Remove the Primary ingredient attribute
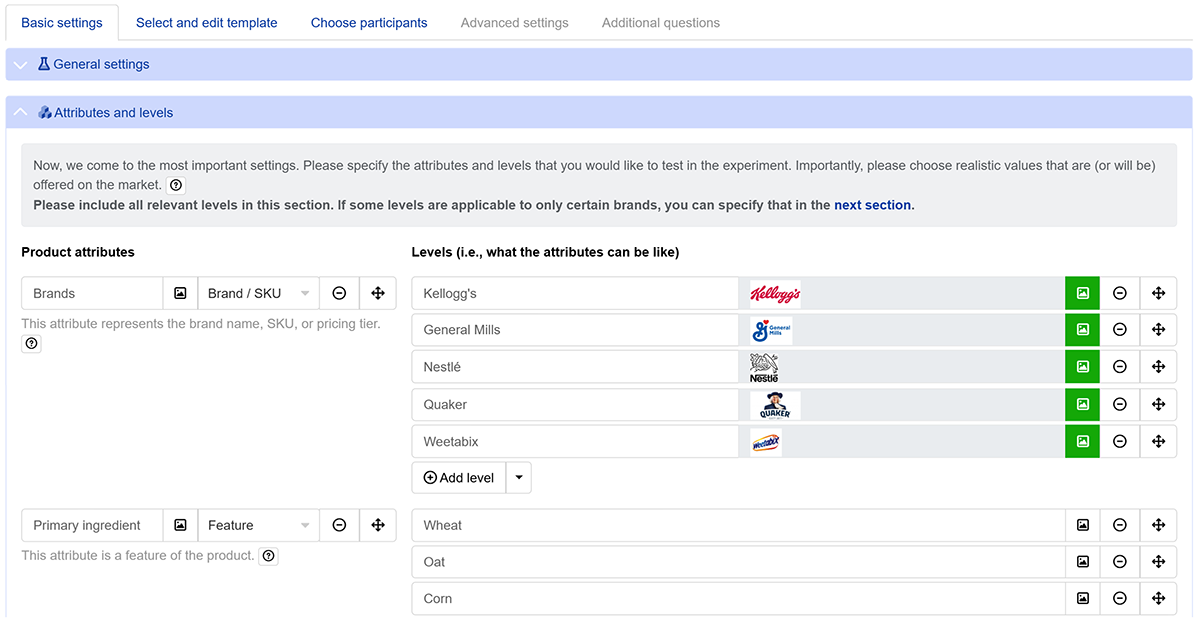 coord(339,525)
